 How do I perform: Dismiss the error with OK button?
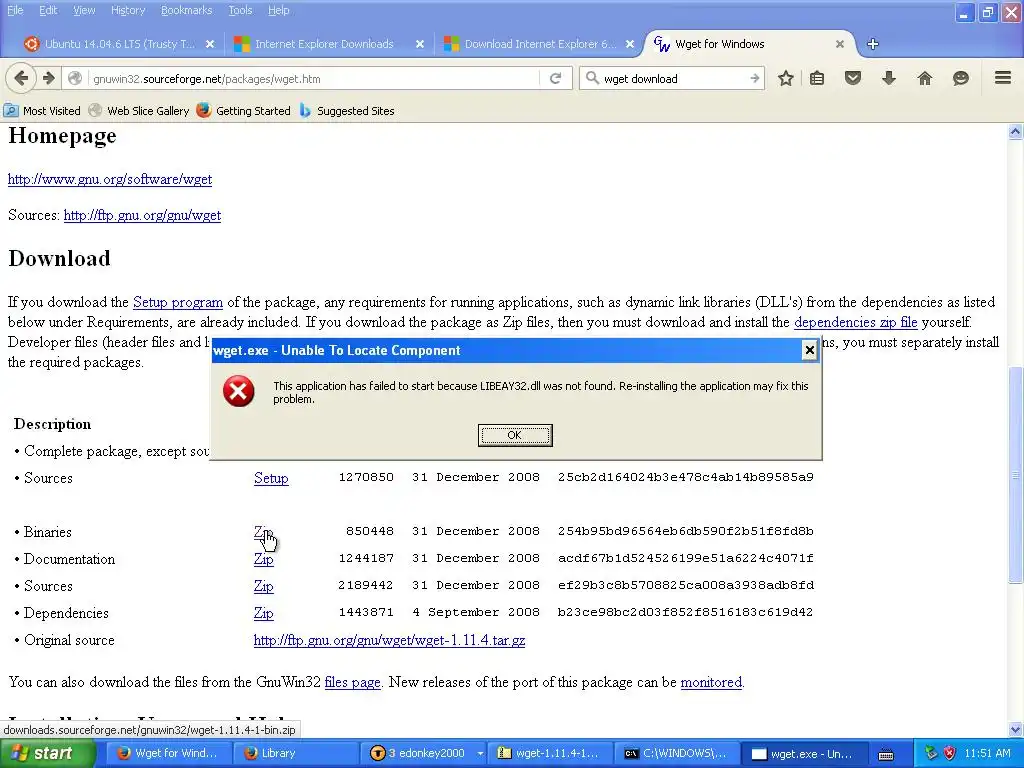point(515,435)
